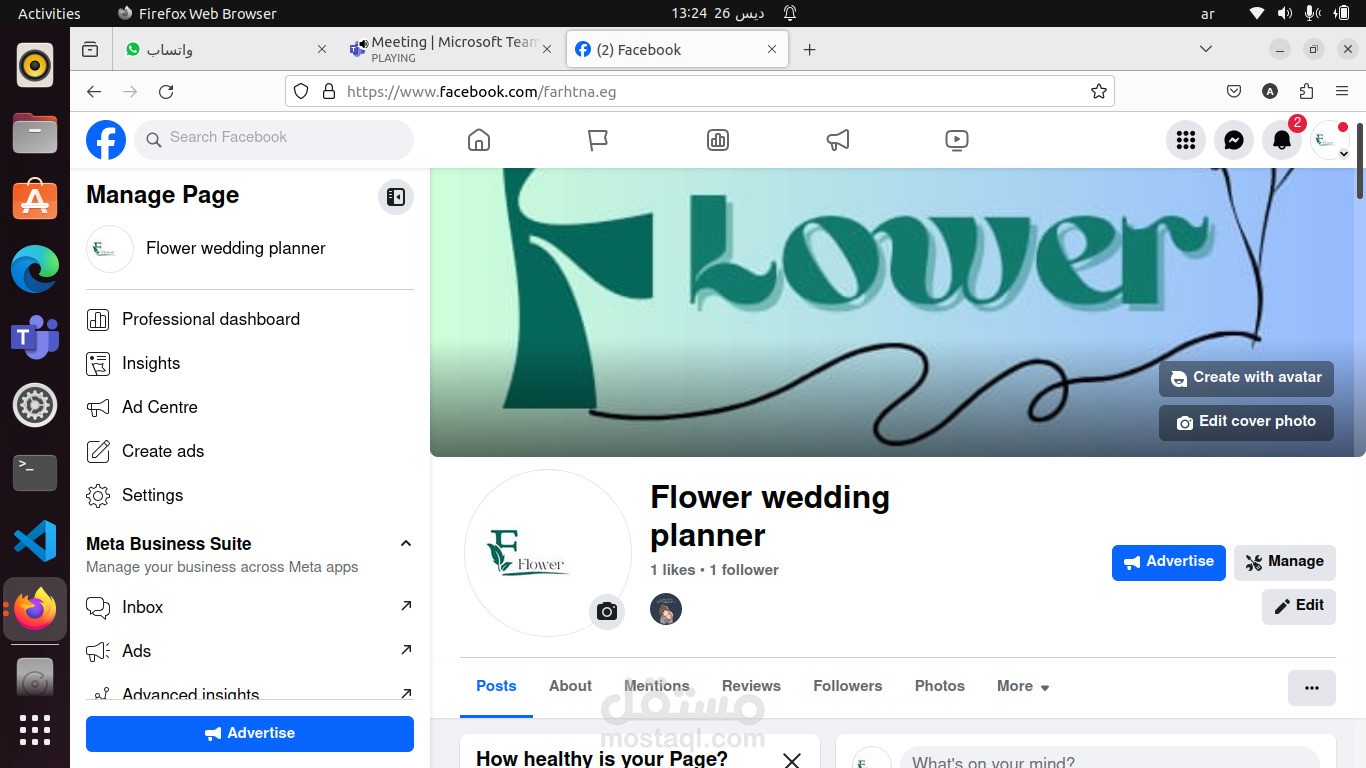1366x768 pixels.
Task: Open the Messenger icon
Action: [x=1234, y=141]
